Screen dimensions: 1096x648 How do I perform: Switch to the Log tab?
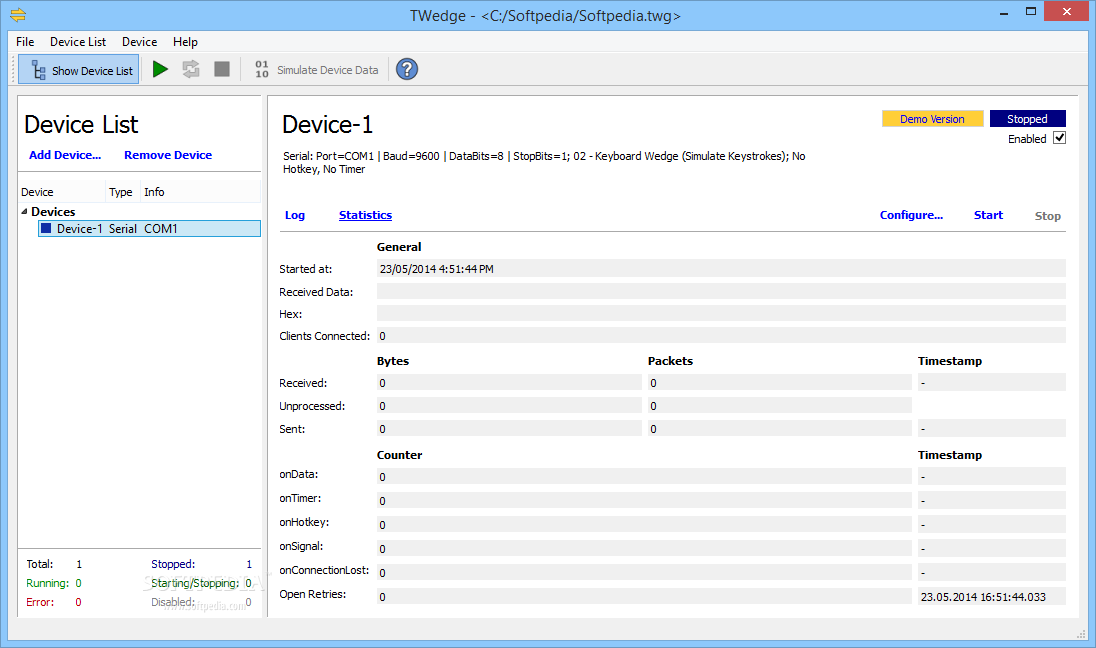coord(294,215)
